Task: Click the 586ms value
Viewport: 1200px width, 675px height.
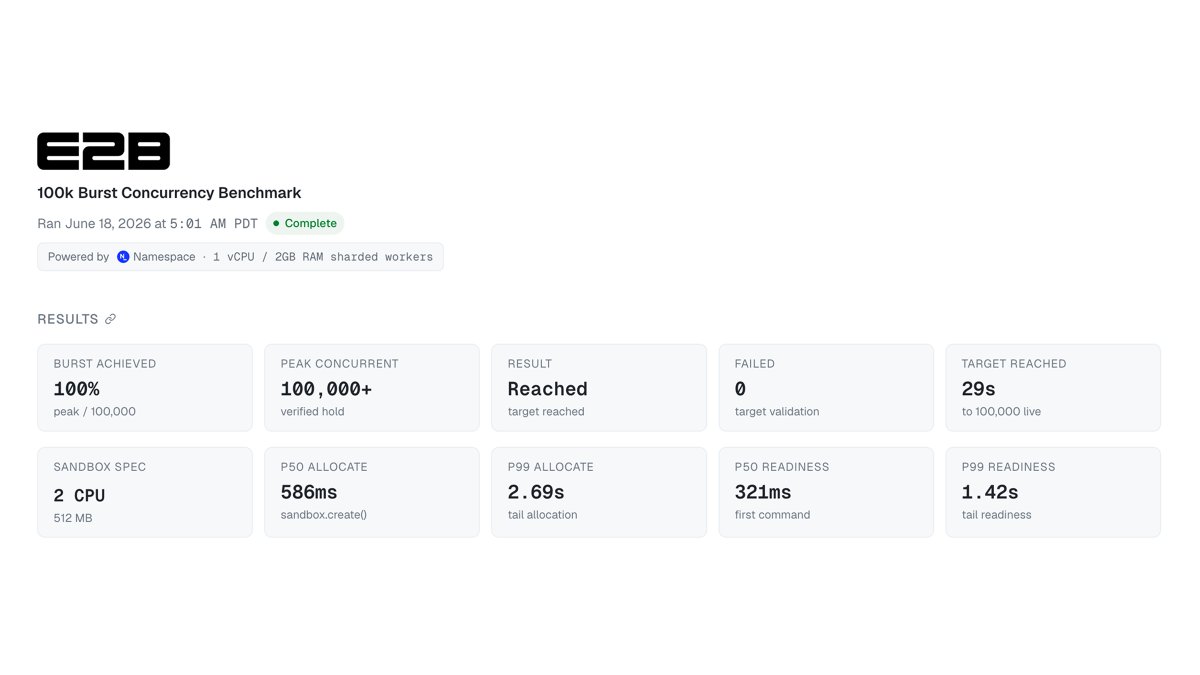Action: [x=309, y=492]
